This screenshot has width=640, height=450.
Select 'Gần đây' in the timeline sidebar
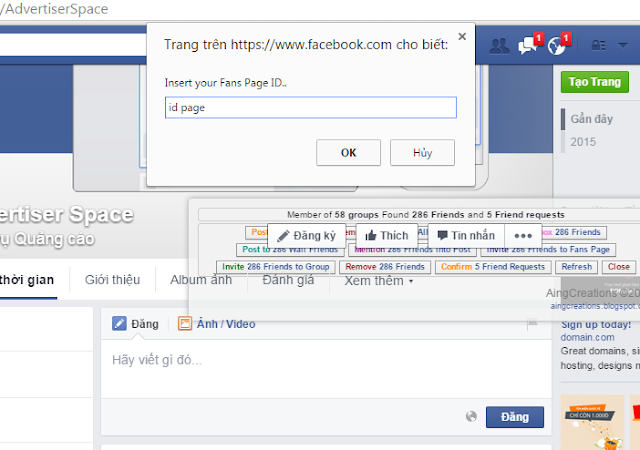(591, 119)
